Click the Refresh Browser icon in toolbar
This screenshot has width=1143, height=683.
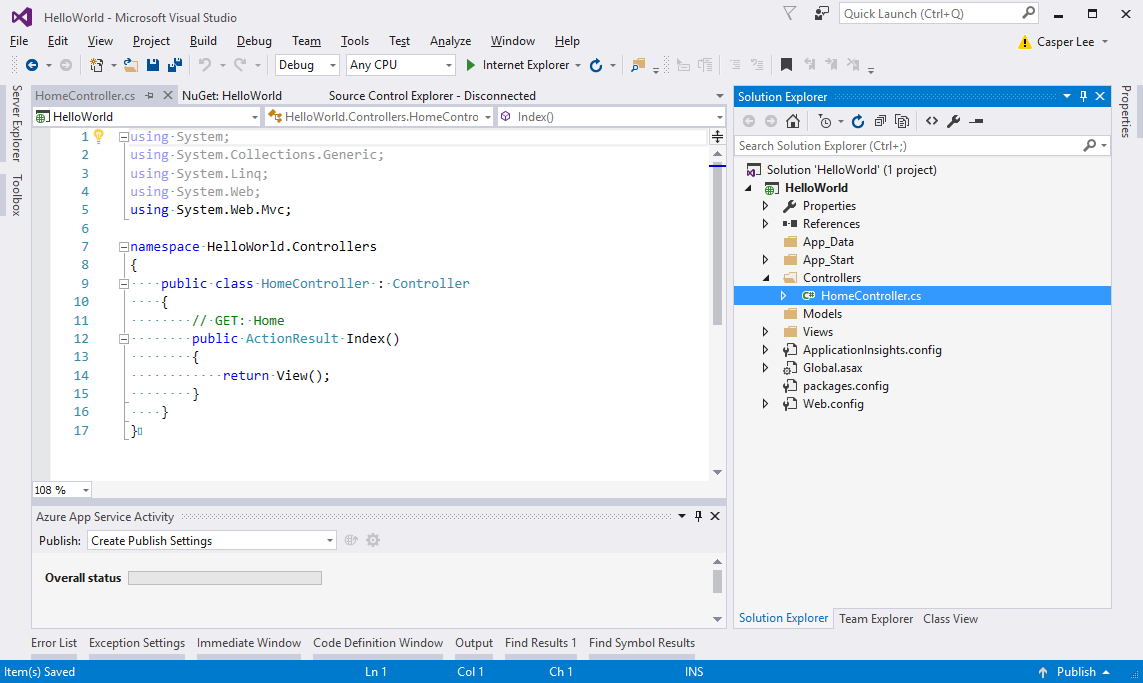pos(596,65)
